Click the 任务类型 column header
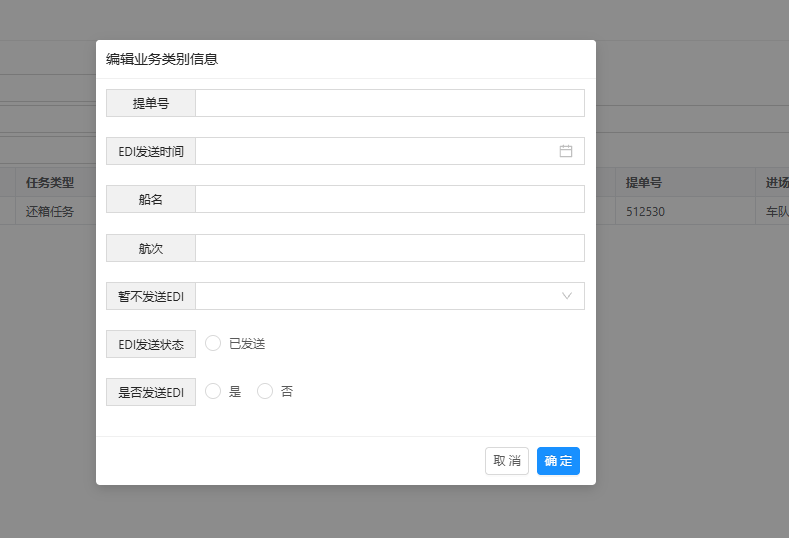789x538 pixels. click(x=50, y=183)
